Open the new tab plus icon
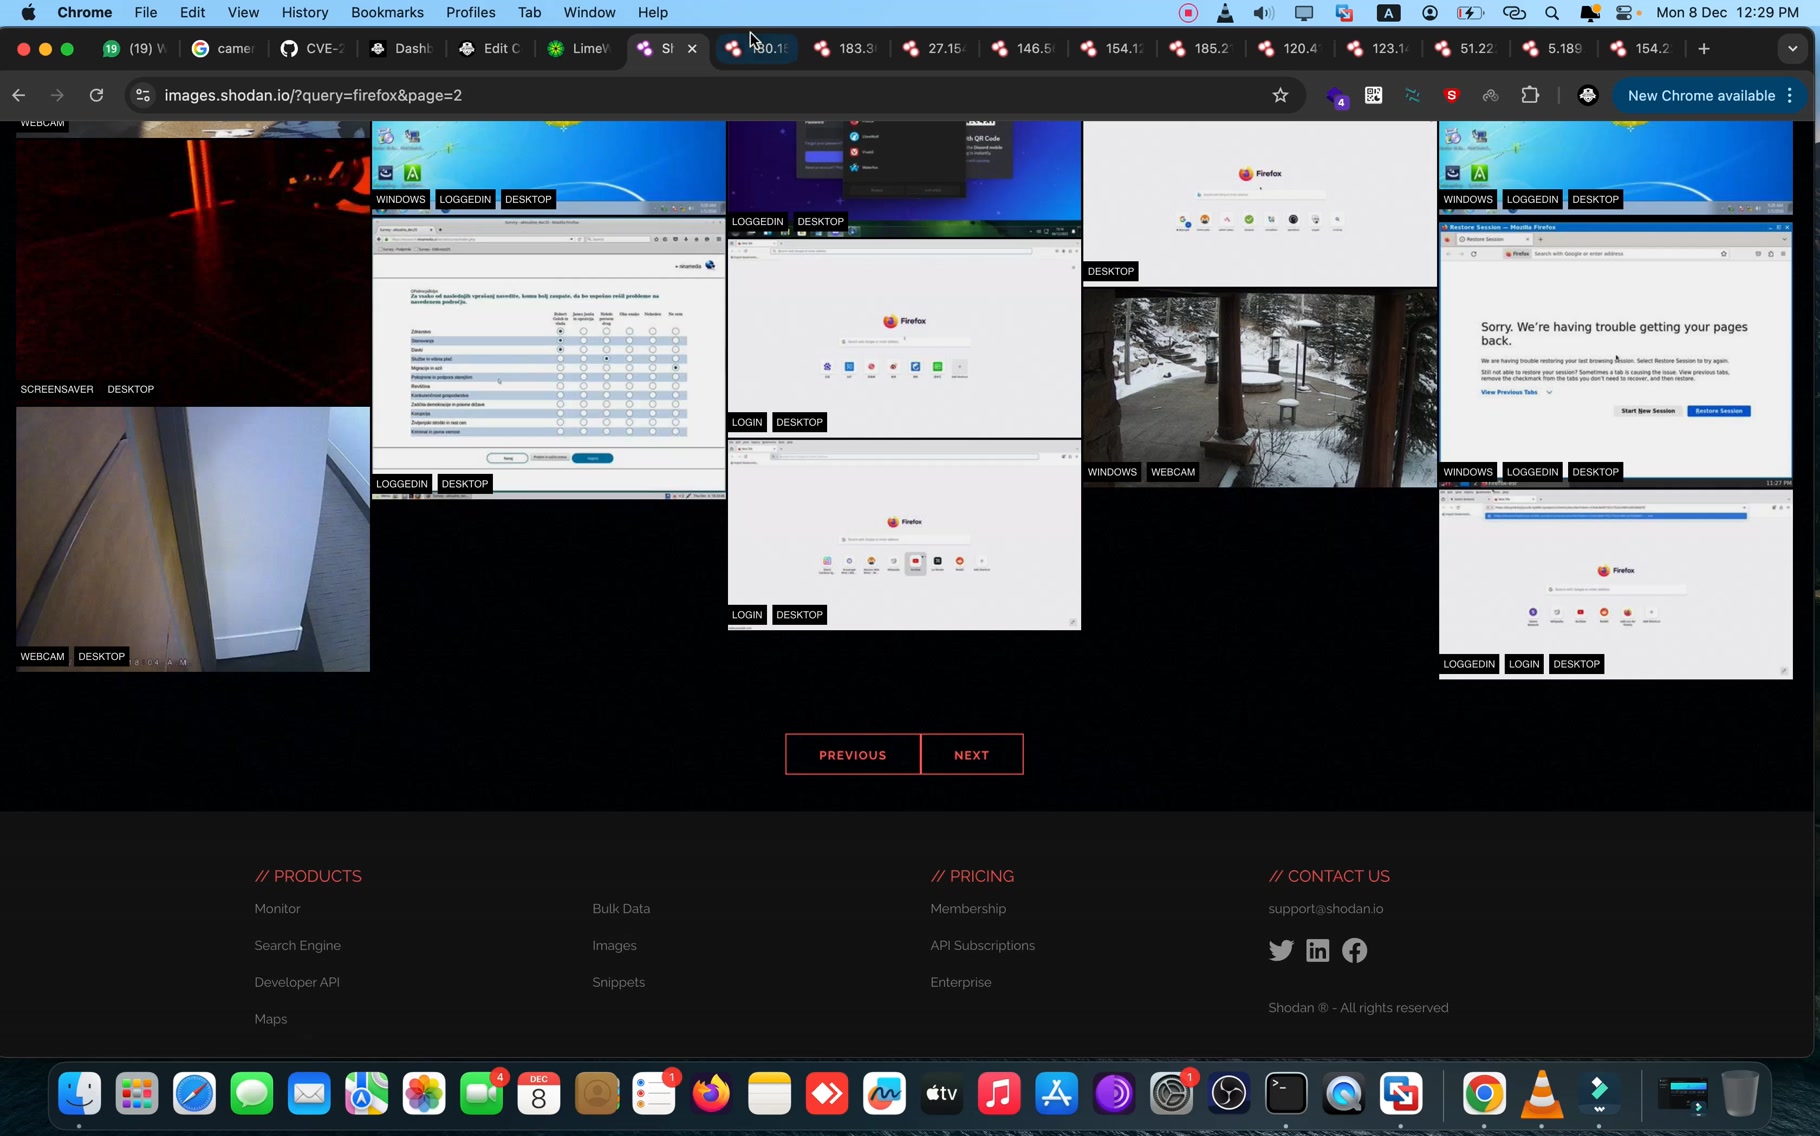 (1704, 48)
